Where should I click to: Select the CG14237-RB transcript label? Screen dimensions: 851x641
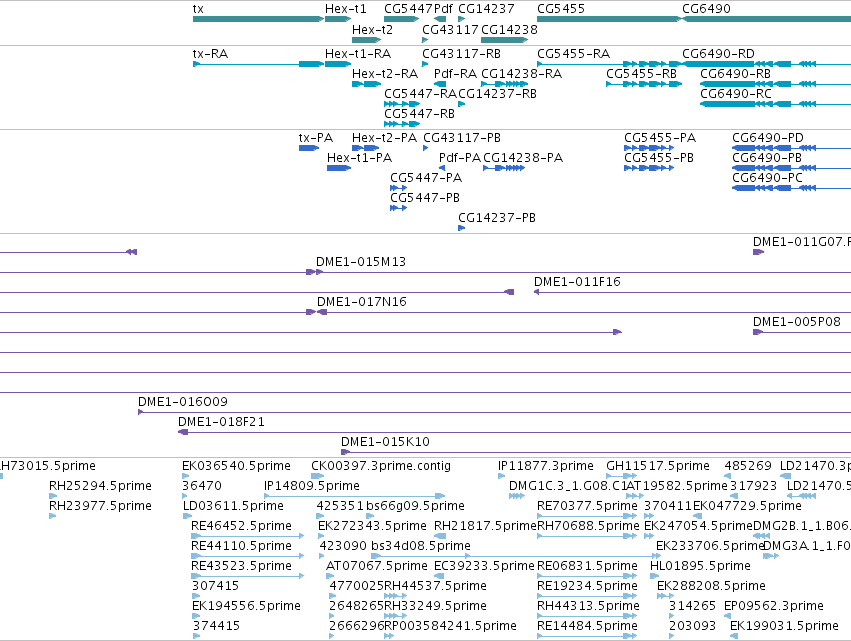tap(498, 94)
